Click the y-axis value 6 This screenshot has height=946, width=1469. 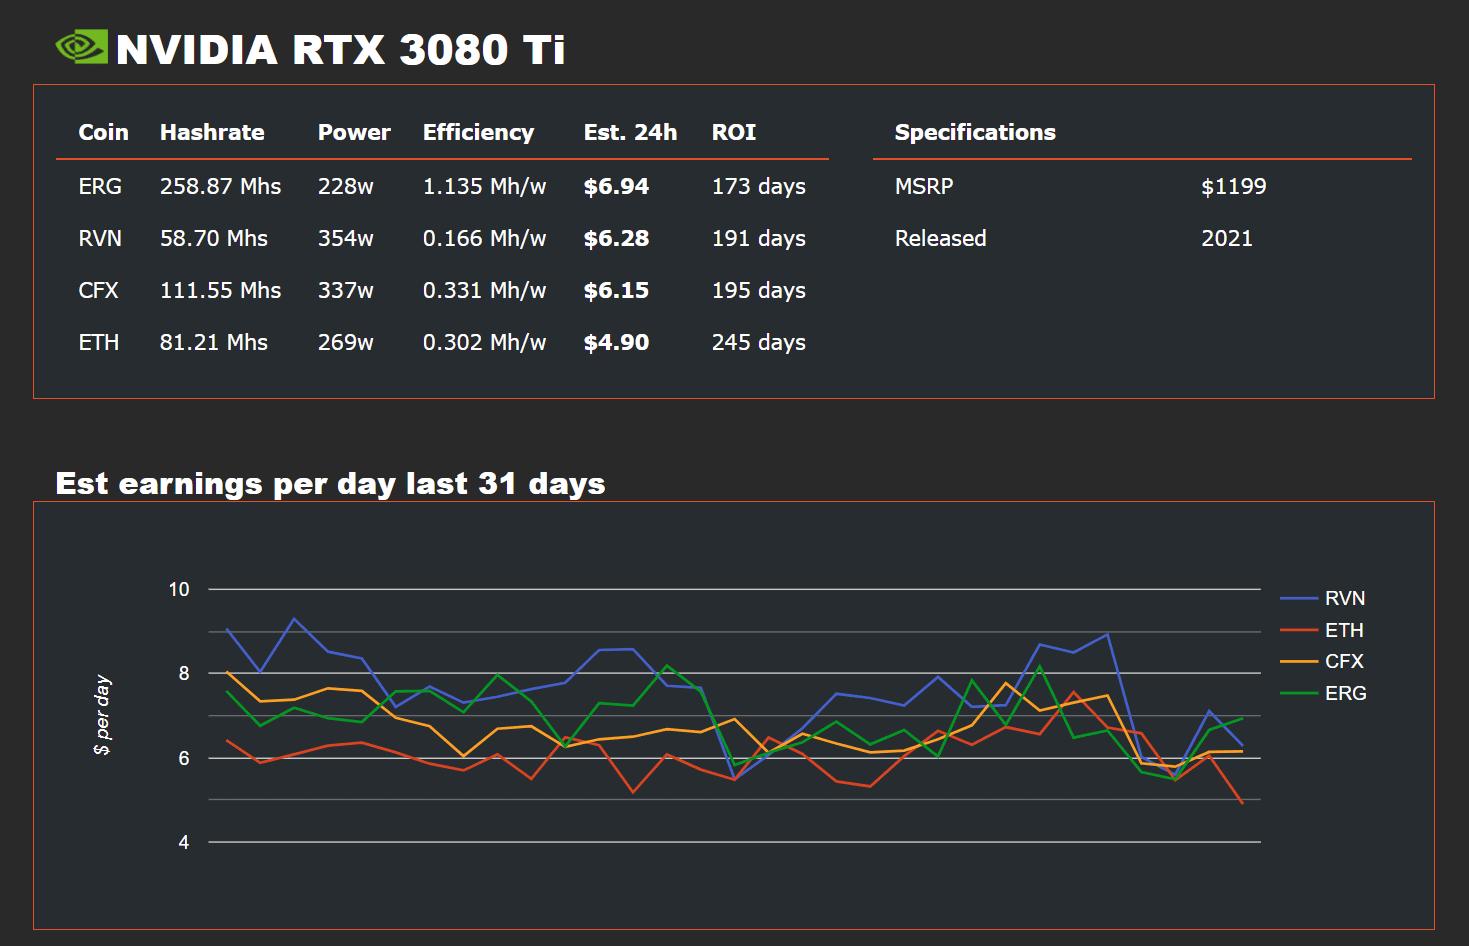coord(184,758)
